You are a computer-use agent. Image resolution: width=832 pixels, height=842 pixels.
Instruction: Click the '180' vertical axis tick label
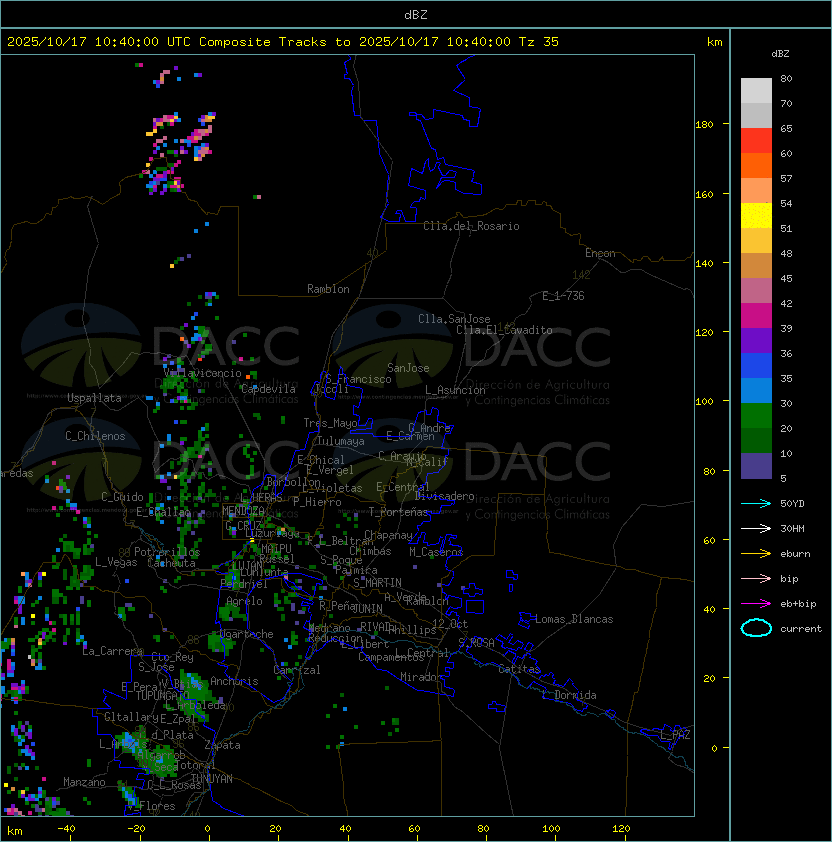pos(704,125)
